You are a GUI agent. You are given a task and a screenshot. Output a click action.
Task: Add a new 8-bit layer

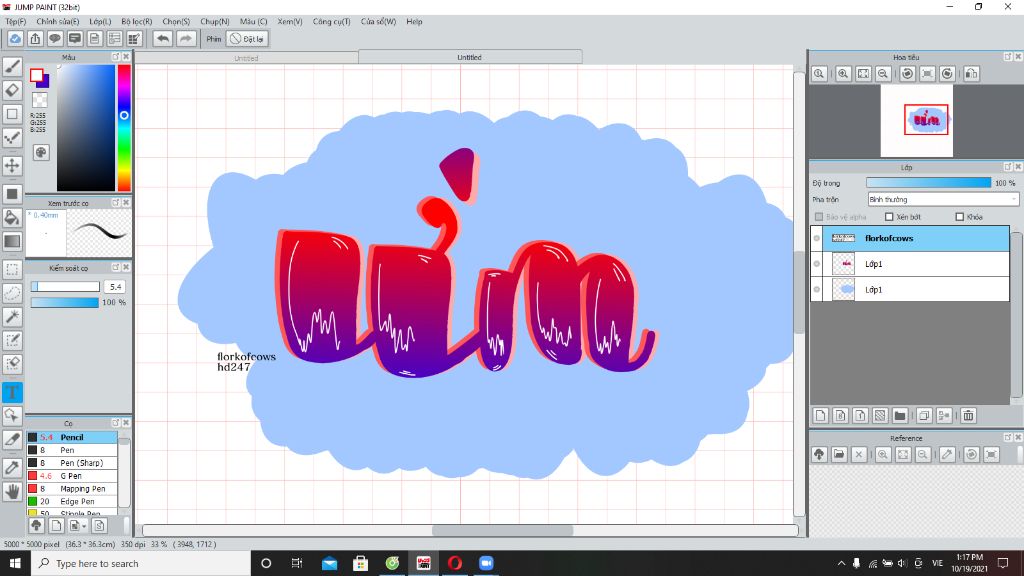(x=840, y=415)
